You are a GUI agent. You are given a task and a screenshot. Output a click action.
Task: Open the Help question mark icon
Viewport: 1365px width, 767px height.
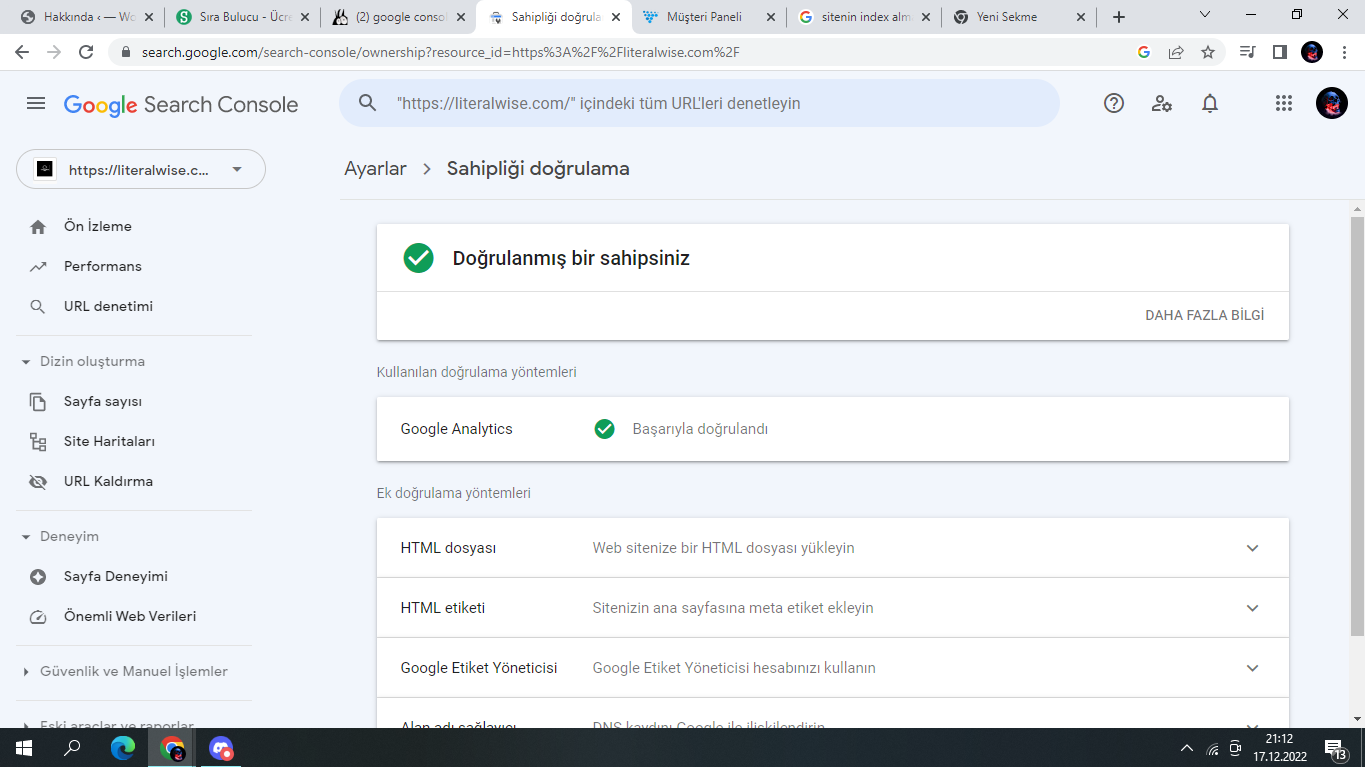(x=1114, y=103)
